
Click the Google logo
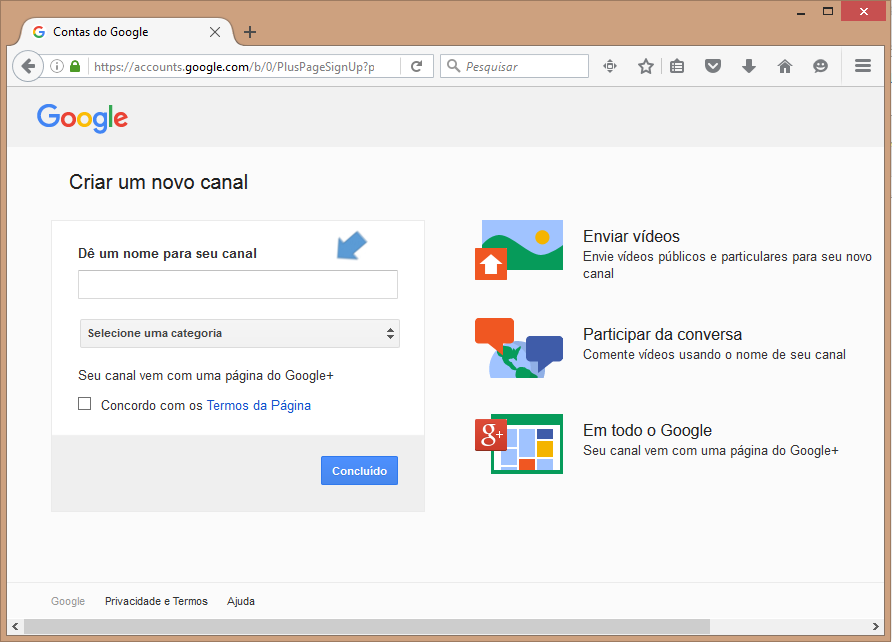tap(82, 118)
